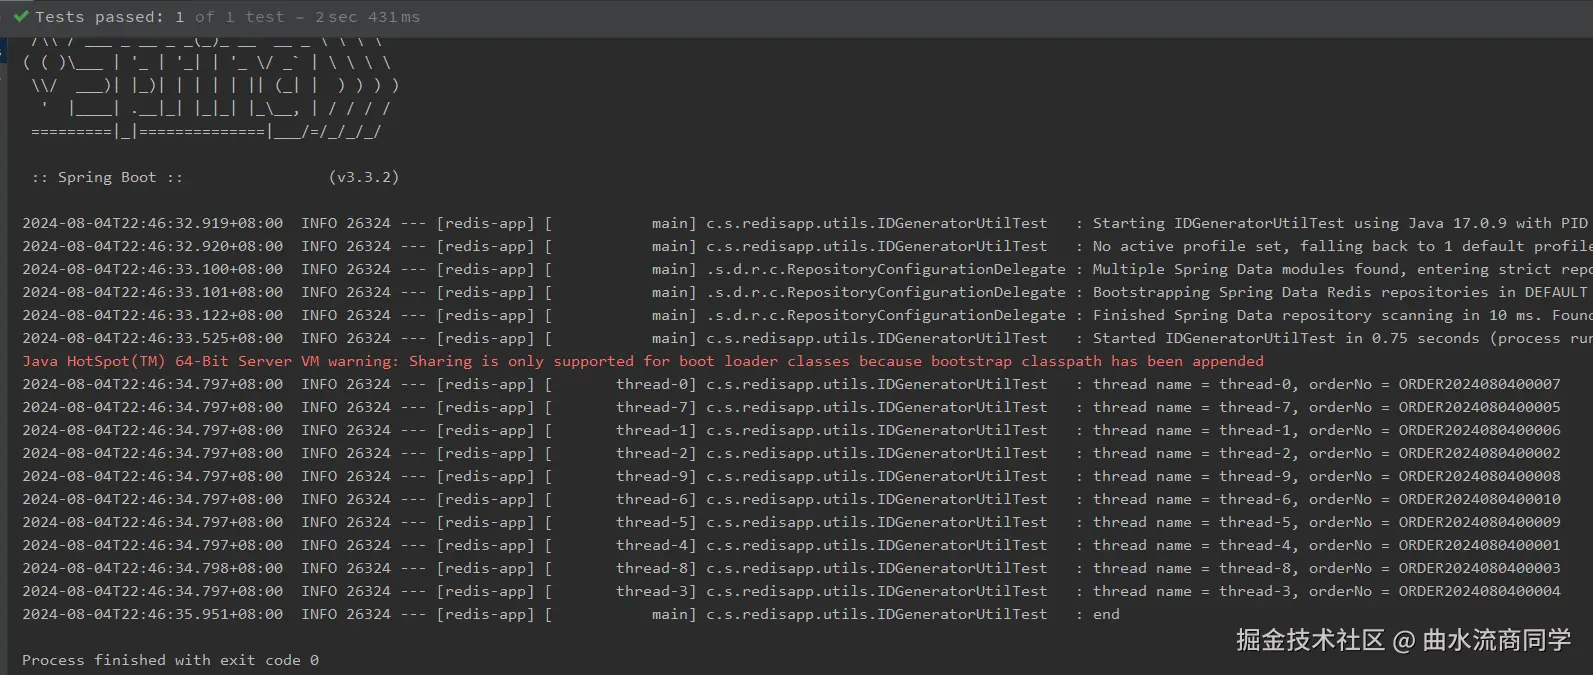This screenshot has height=675, width=1593.
Task: Click the timestamp 2024-08-04T22:46:34.798+08:00
Action: (x=153, y=568)
